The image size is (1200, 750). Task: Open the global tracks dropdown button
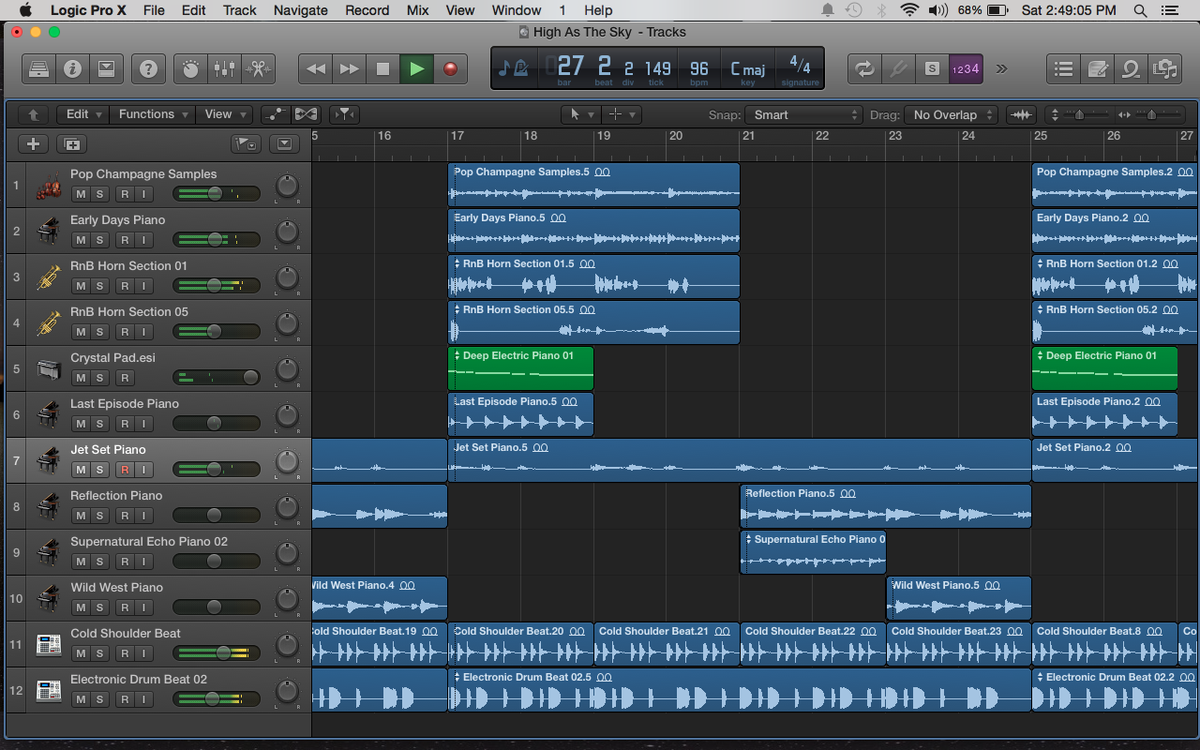285,144
